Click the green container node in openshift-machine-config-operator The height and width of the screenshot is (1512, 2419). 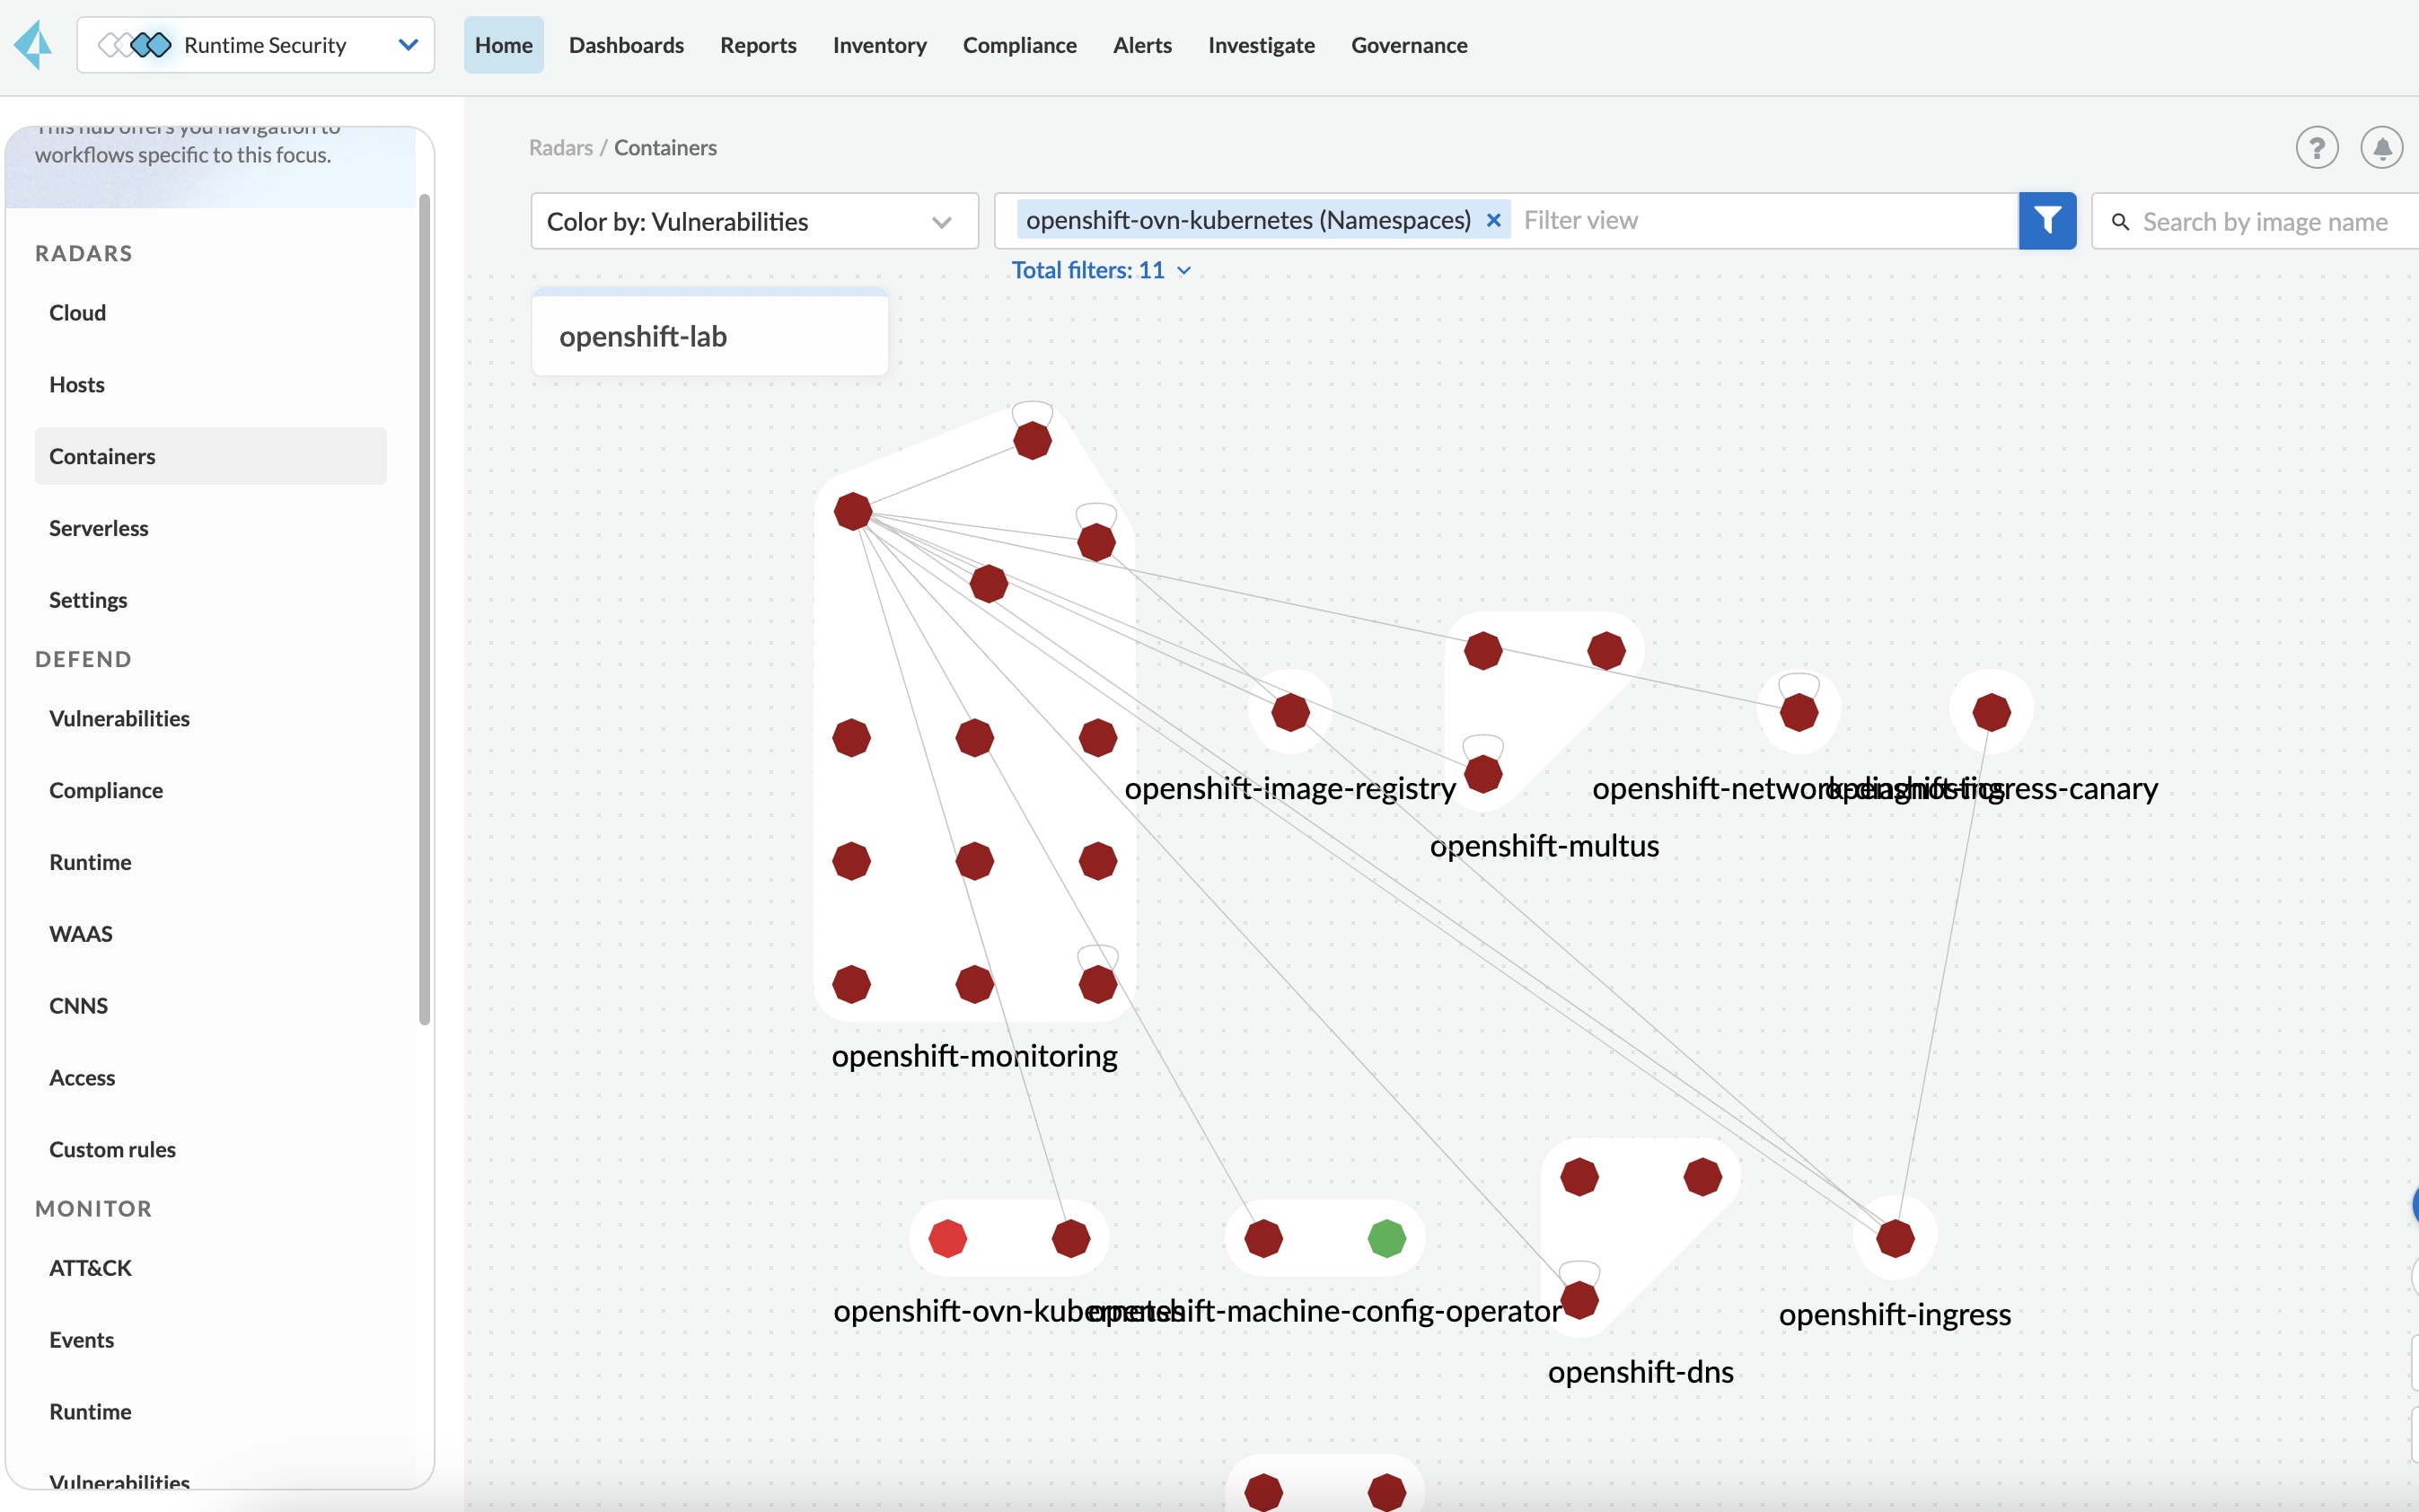click(x=1386, y=1238)
